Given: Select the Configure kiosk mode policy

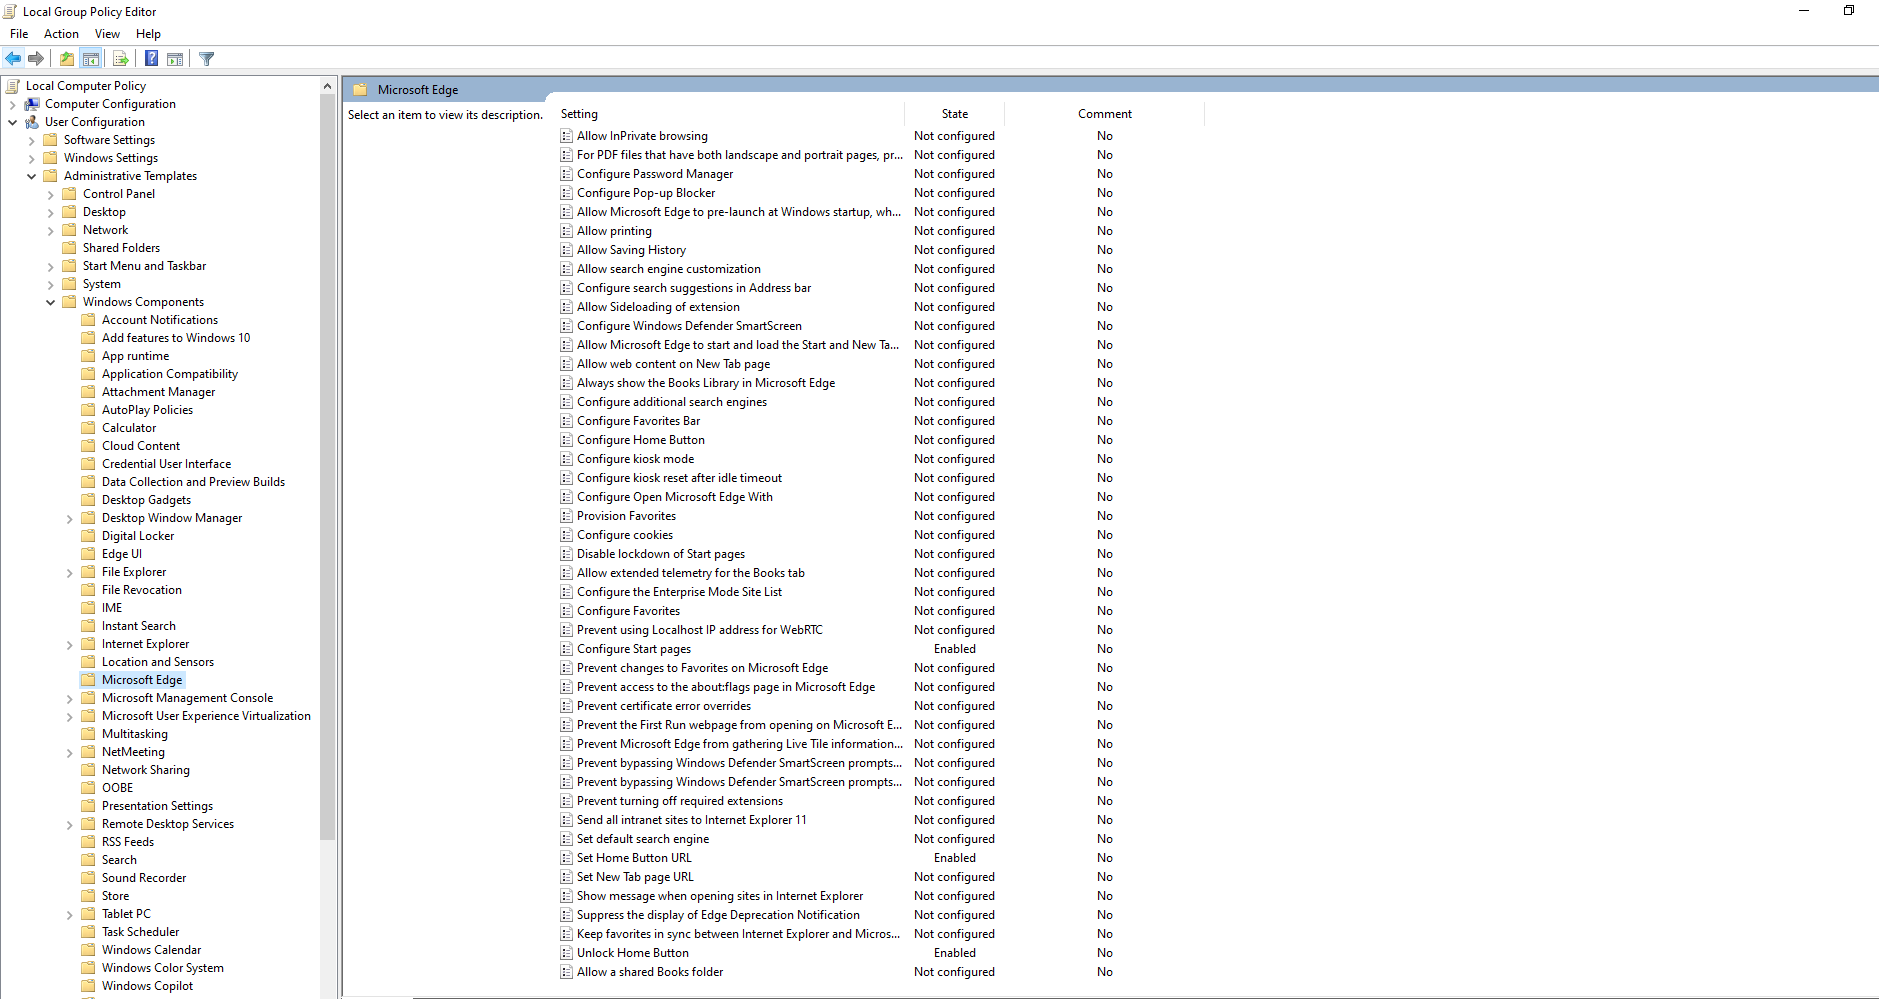Looking at the screenshot, I should pos(635,459).
